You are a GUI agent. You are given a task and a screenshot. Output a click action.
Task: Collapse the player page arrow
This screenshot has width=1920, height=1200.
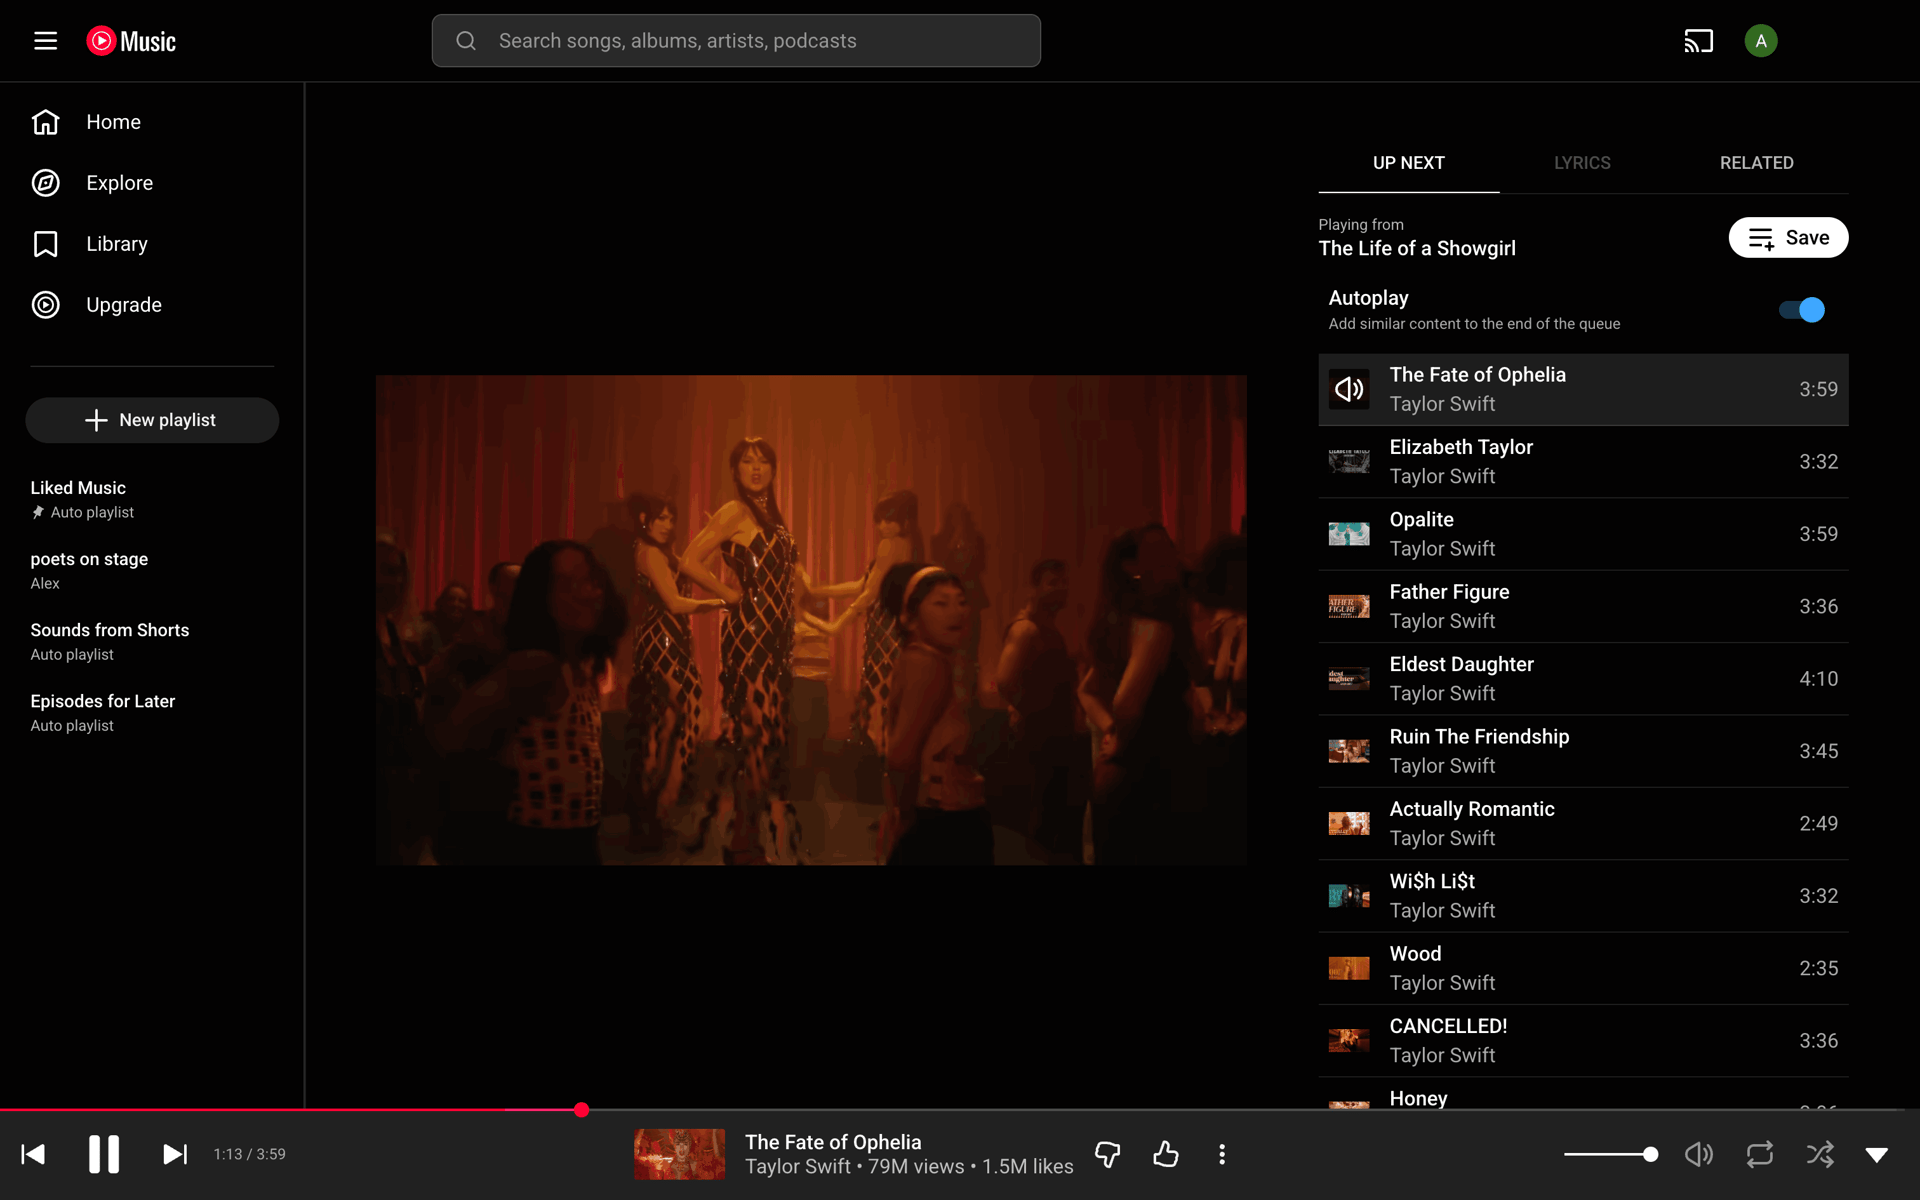tap(1877, 1155)
